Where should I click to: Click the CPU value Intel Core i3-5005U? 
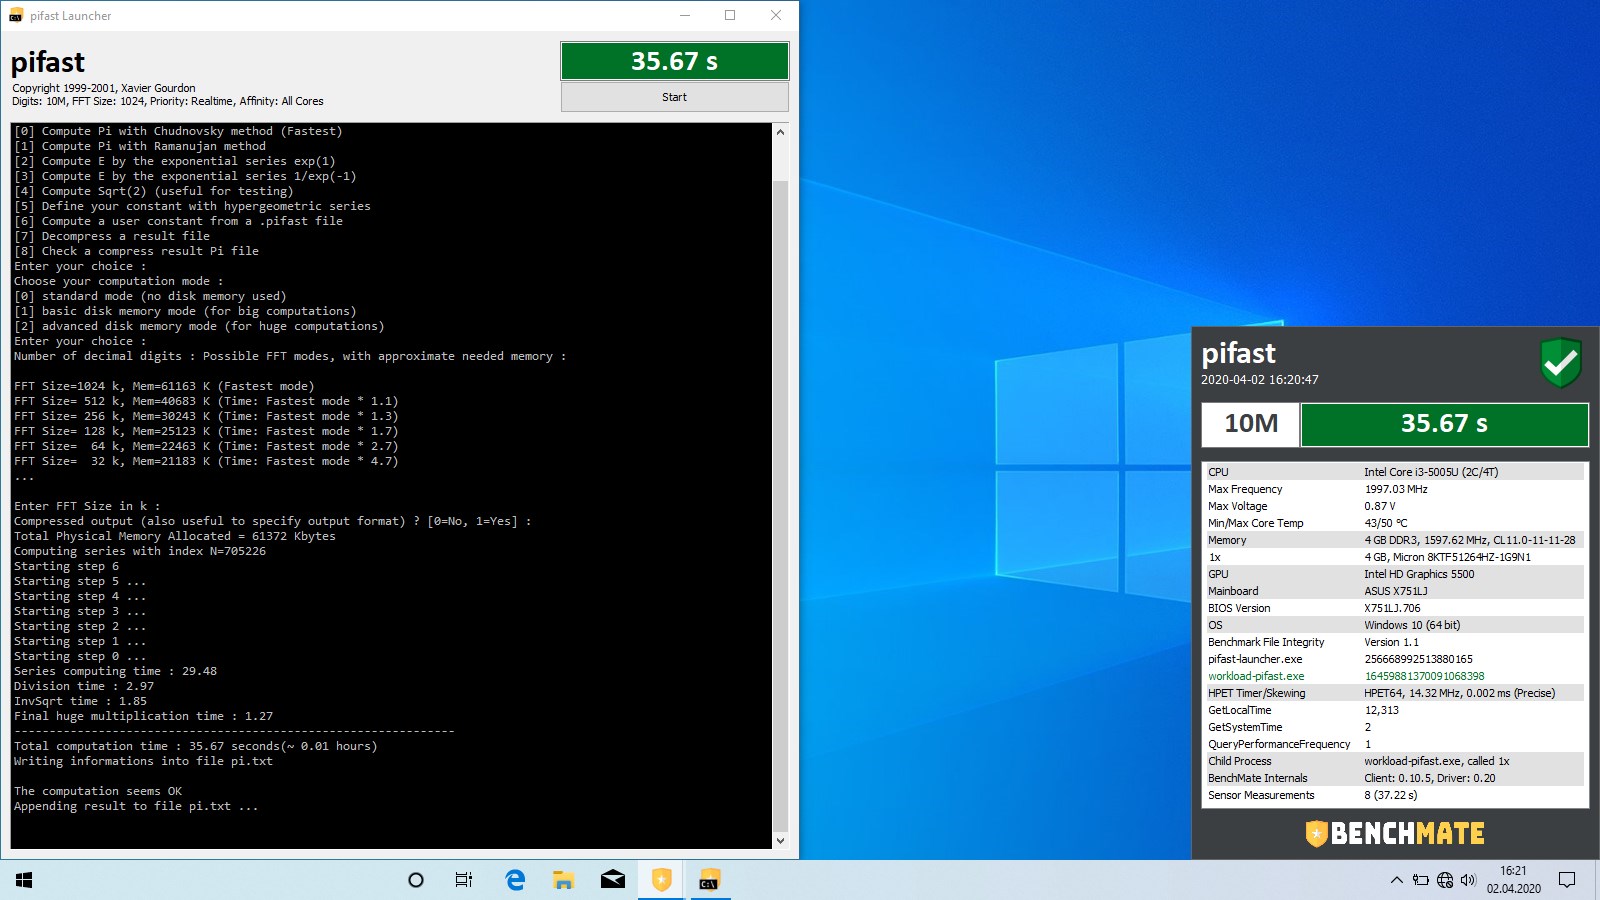[1431, 472]
